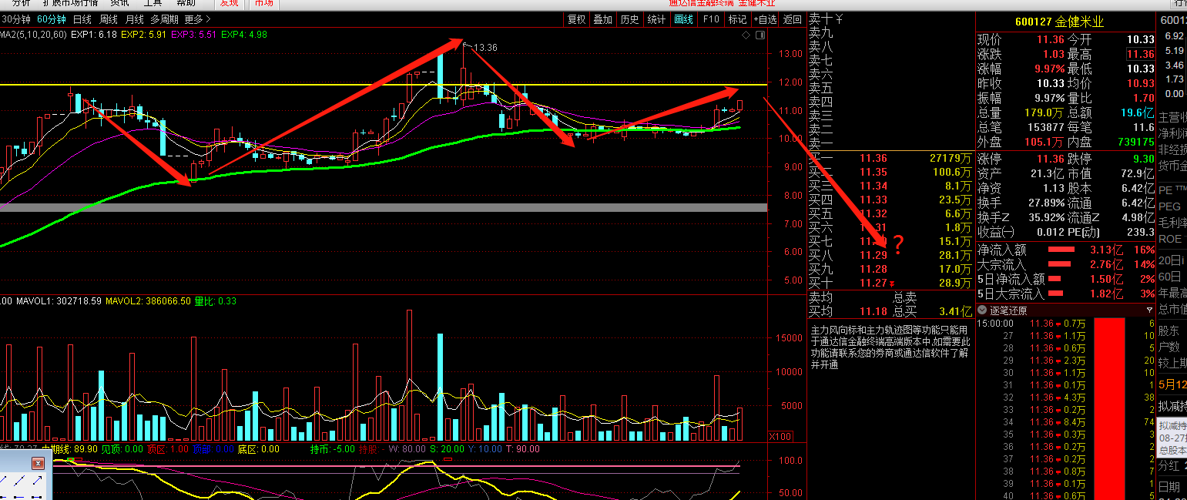Click the 量比: 0.33 label
This screenshot has height=500, width=1187.
(216, 301)
